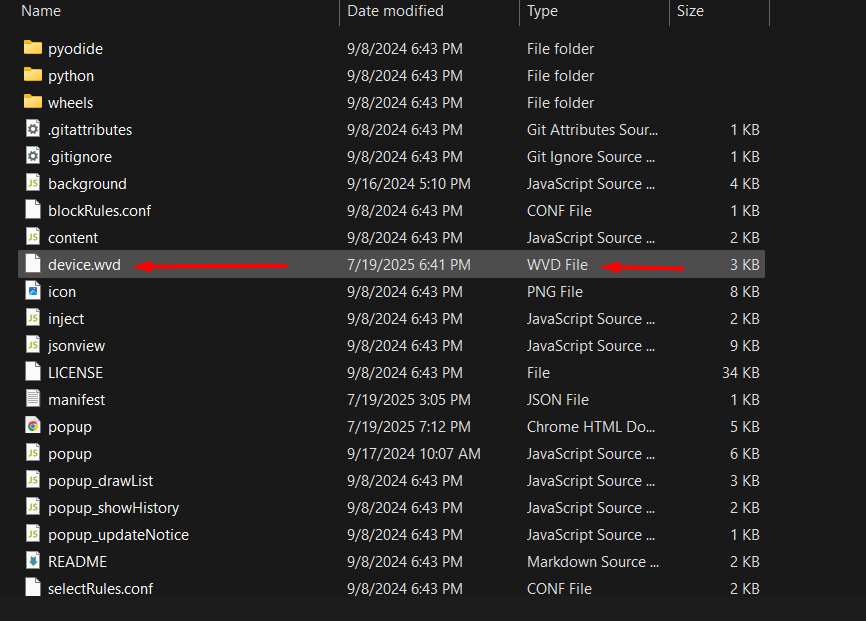Click the python folder icon

33,75
